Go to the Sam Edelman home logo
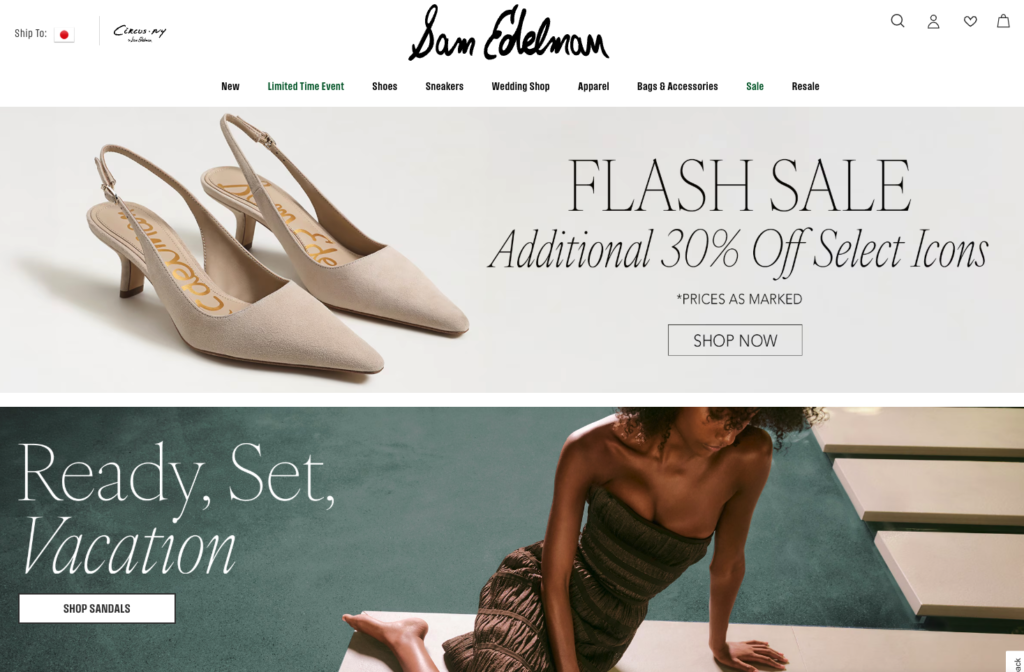 (x=509, y=33)
